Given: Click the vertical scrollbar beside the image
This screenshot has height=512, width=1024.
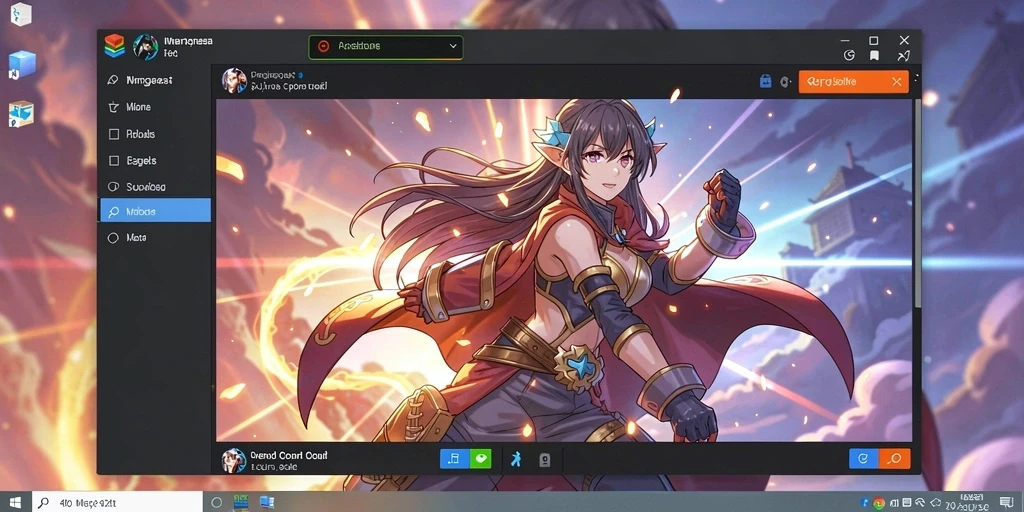Looking at the screenshot, I should click(x=917, y=202).
